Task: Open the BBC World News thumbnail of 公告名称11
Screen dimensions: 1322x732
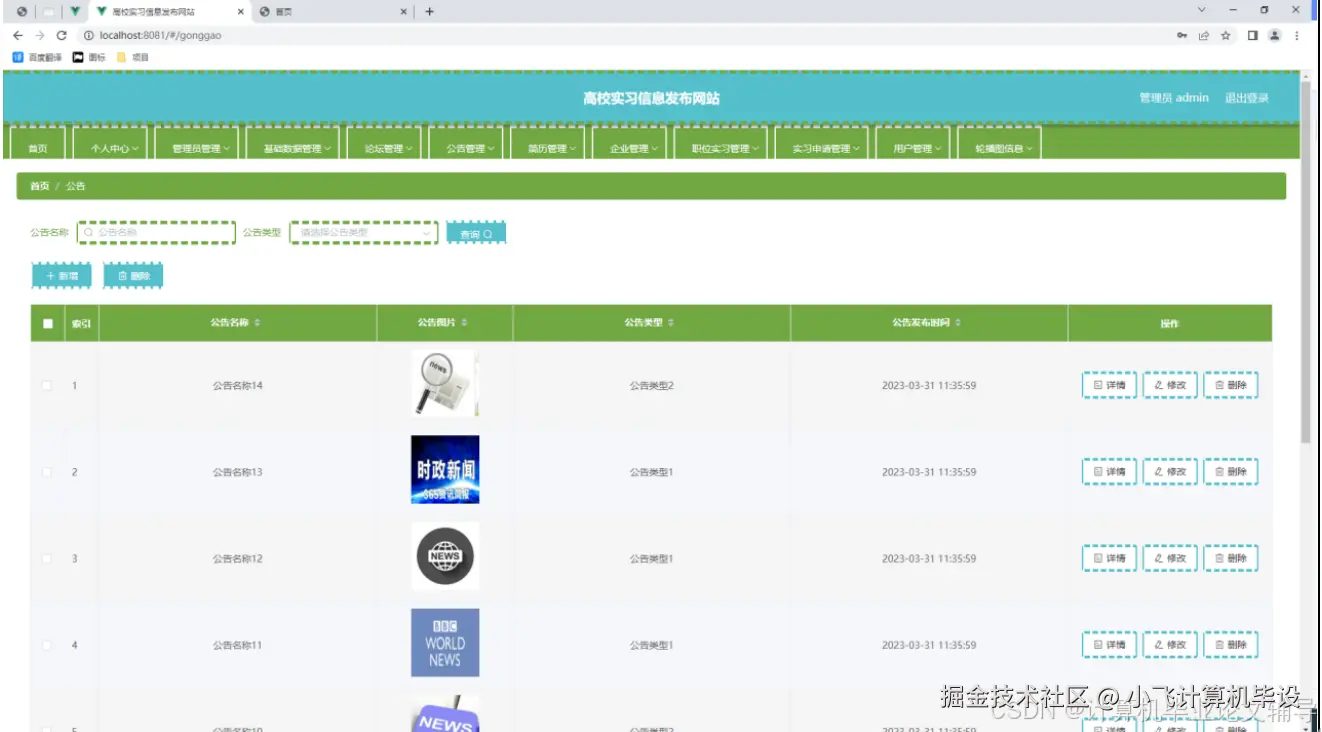Action: [445, 643]
